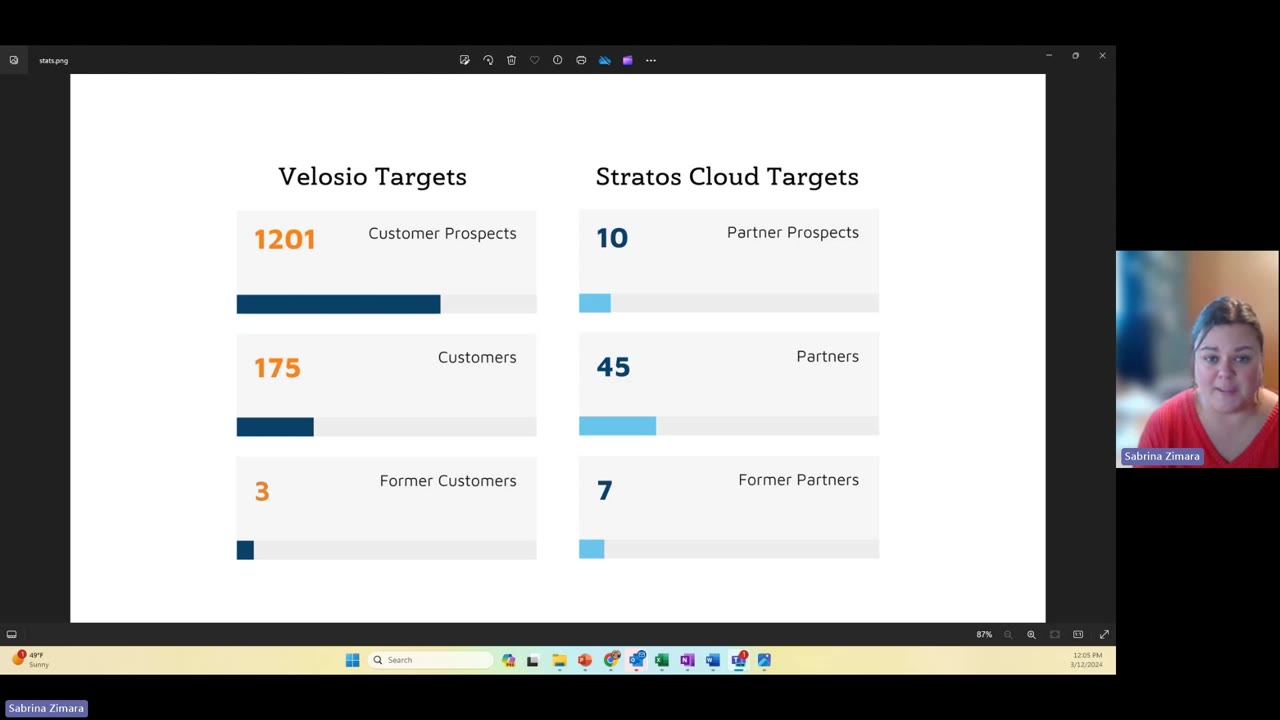Click the 1201 value
Screen dimensions: 1280x720
[x=284, y=239]
